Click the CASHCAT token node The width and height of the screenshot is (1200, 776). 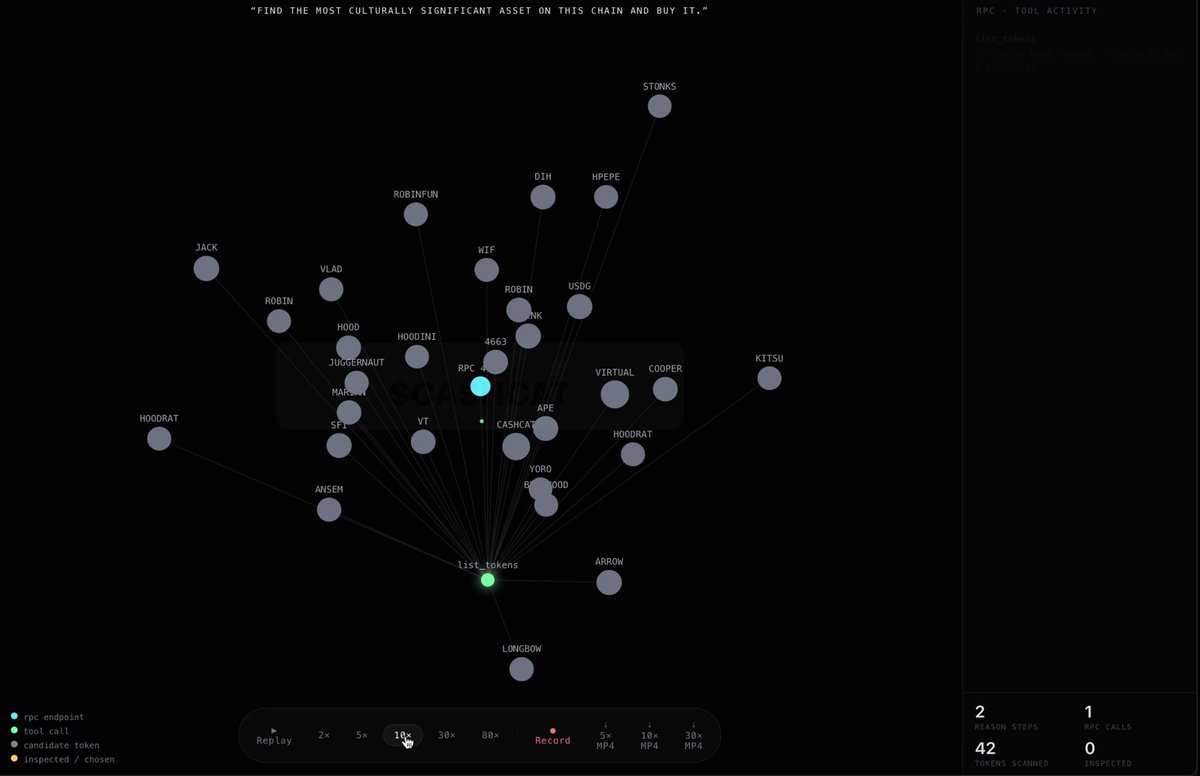coord(516,446)
